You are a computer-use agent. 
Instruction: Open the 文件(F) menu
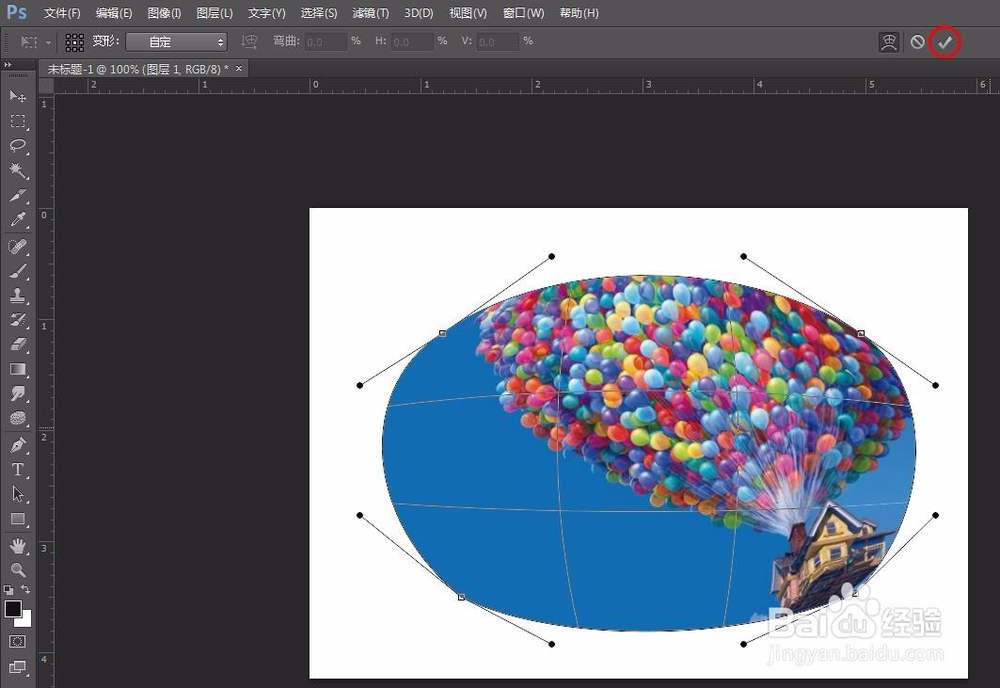62,13
